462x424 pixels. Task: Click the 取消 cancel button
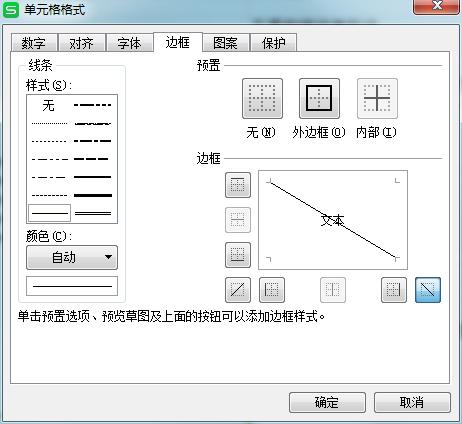coord(412,402)
